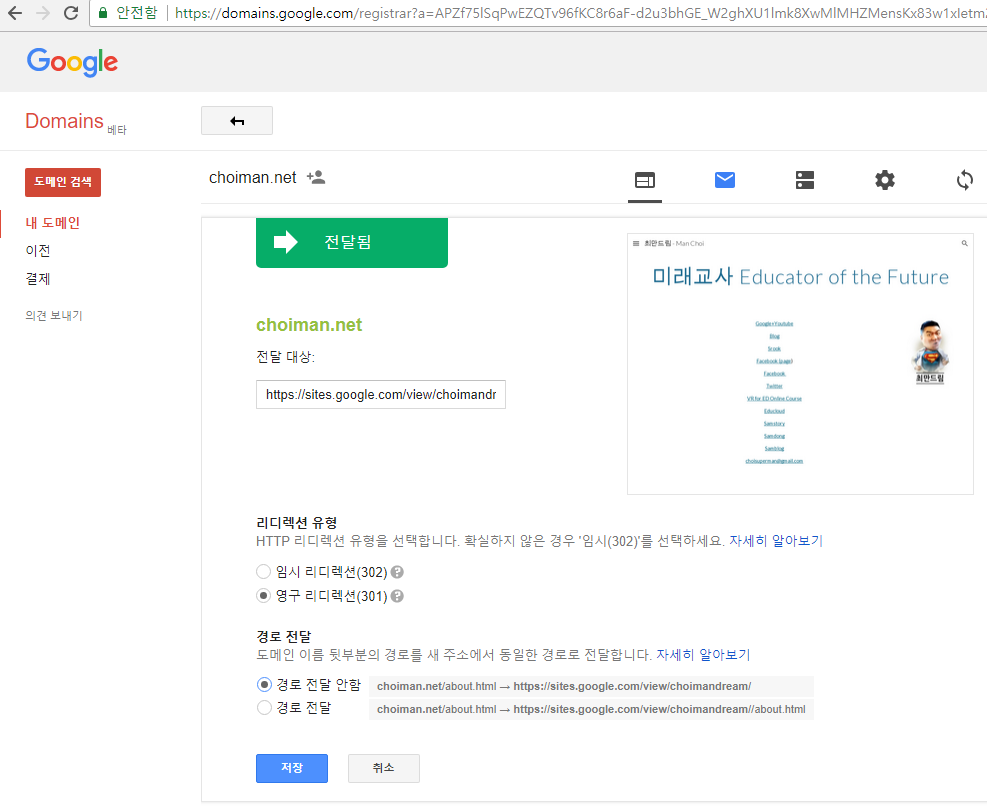Click the forwarding destination URL field
987x811 pixels.
click(381, 394)
